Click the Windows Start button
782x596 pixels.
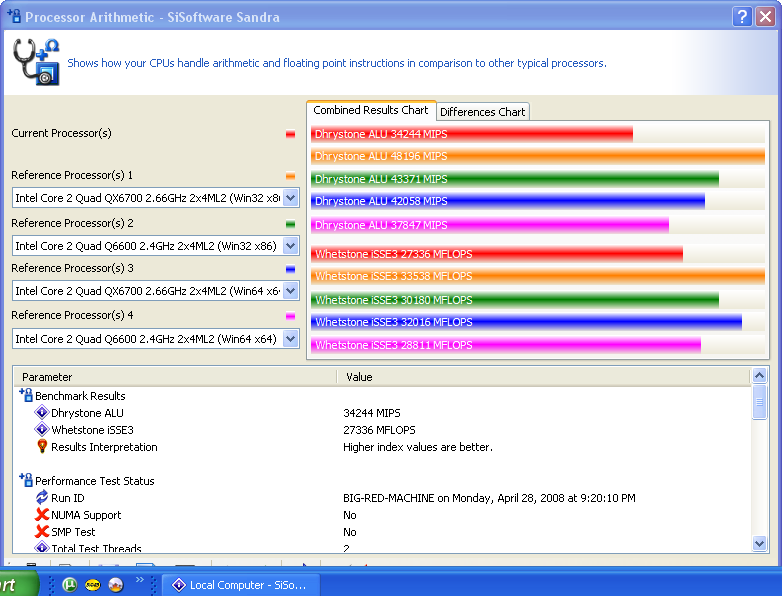[x=18, y=584]
